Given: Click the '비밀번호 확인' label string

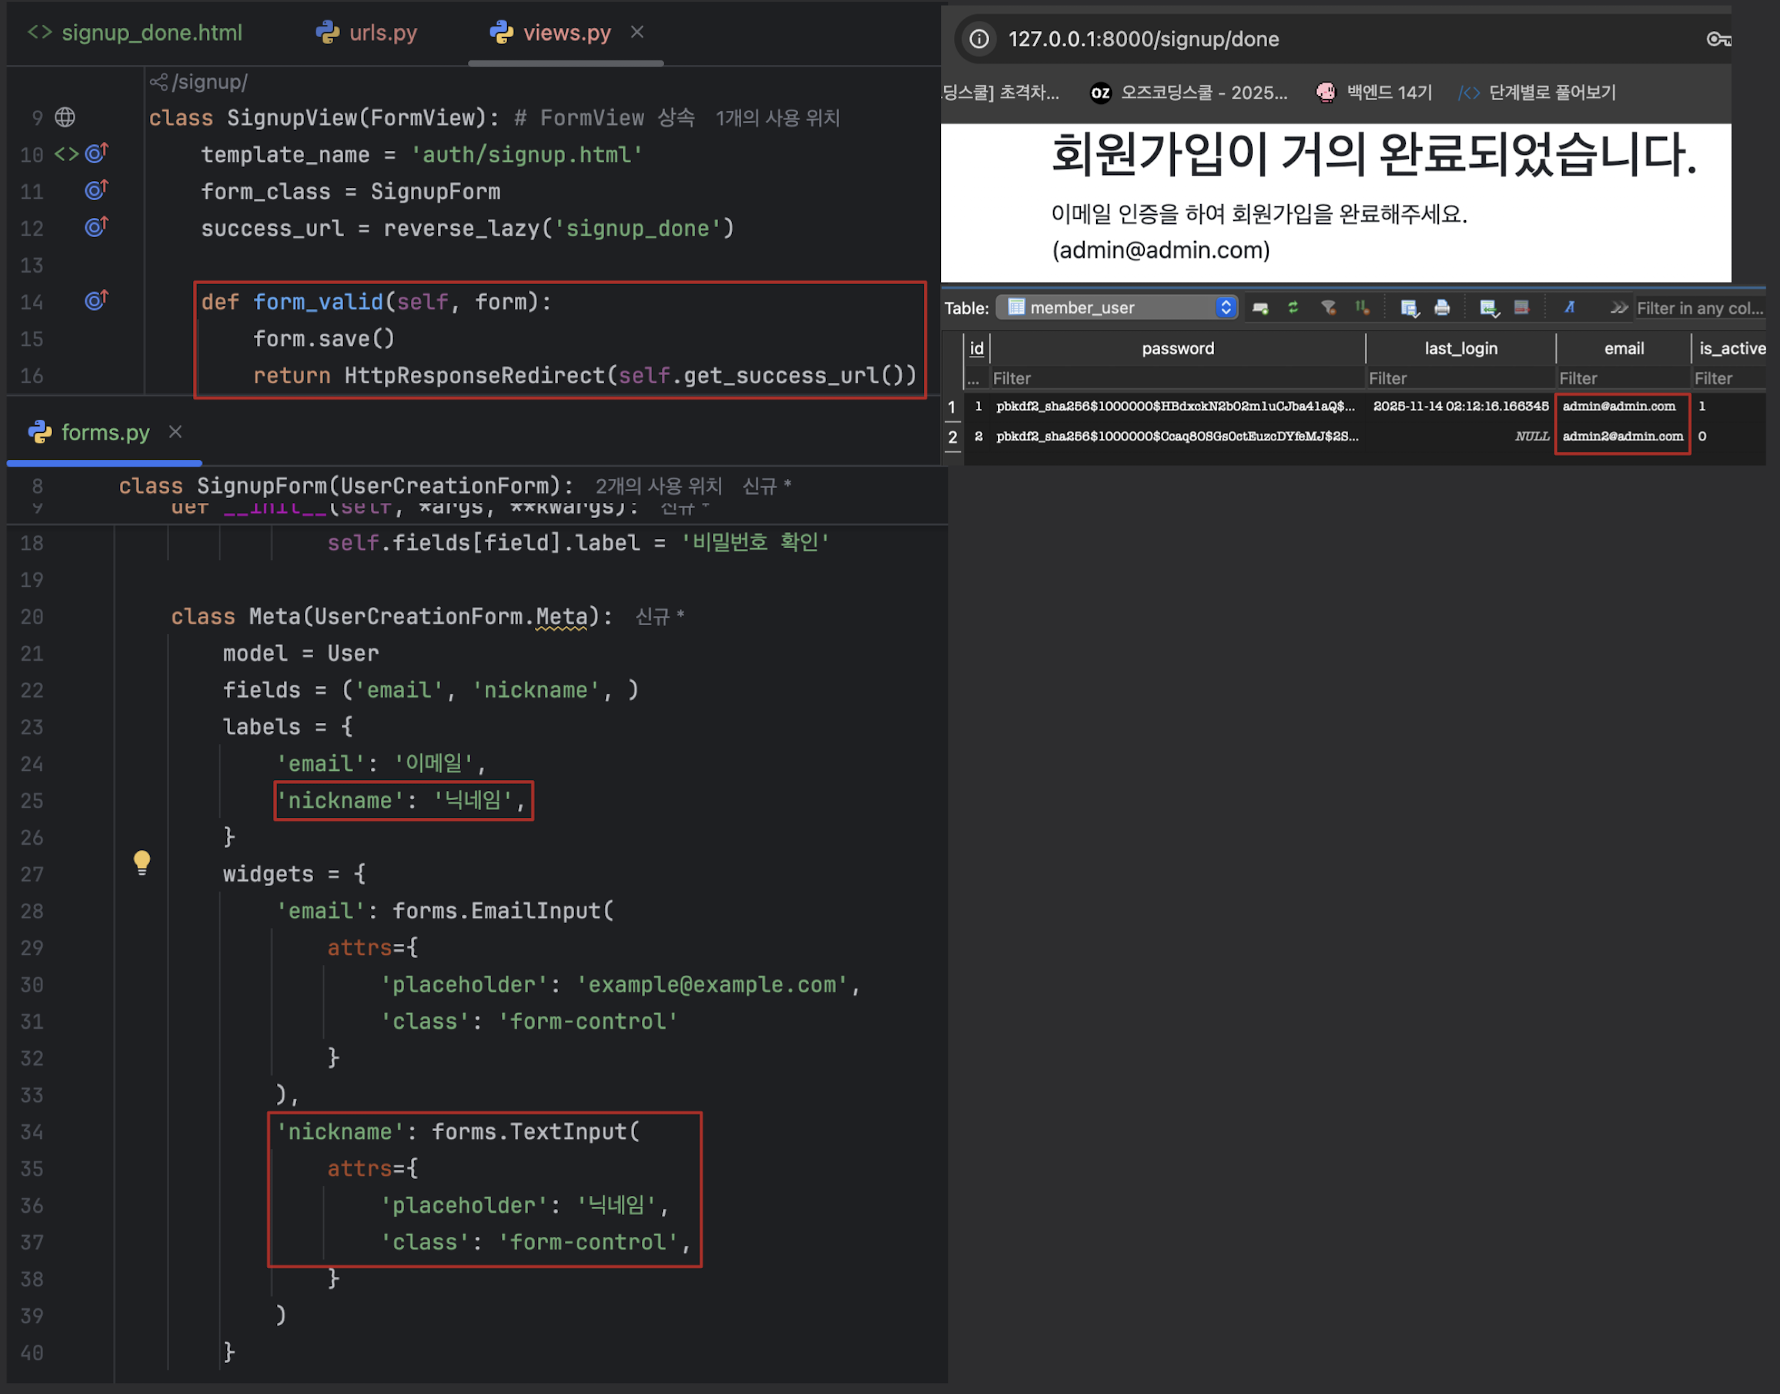Looking at the screenshot, I should point(755,542).
